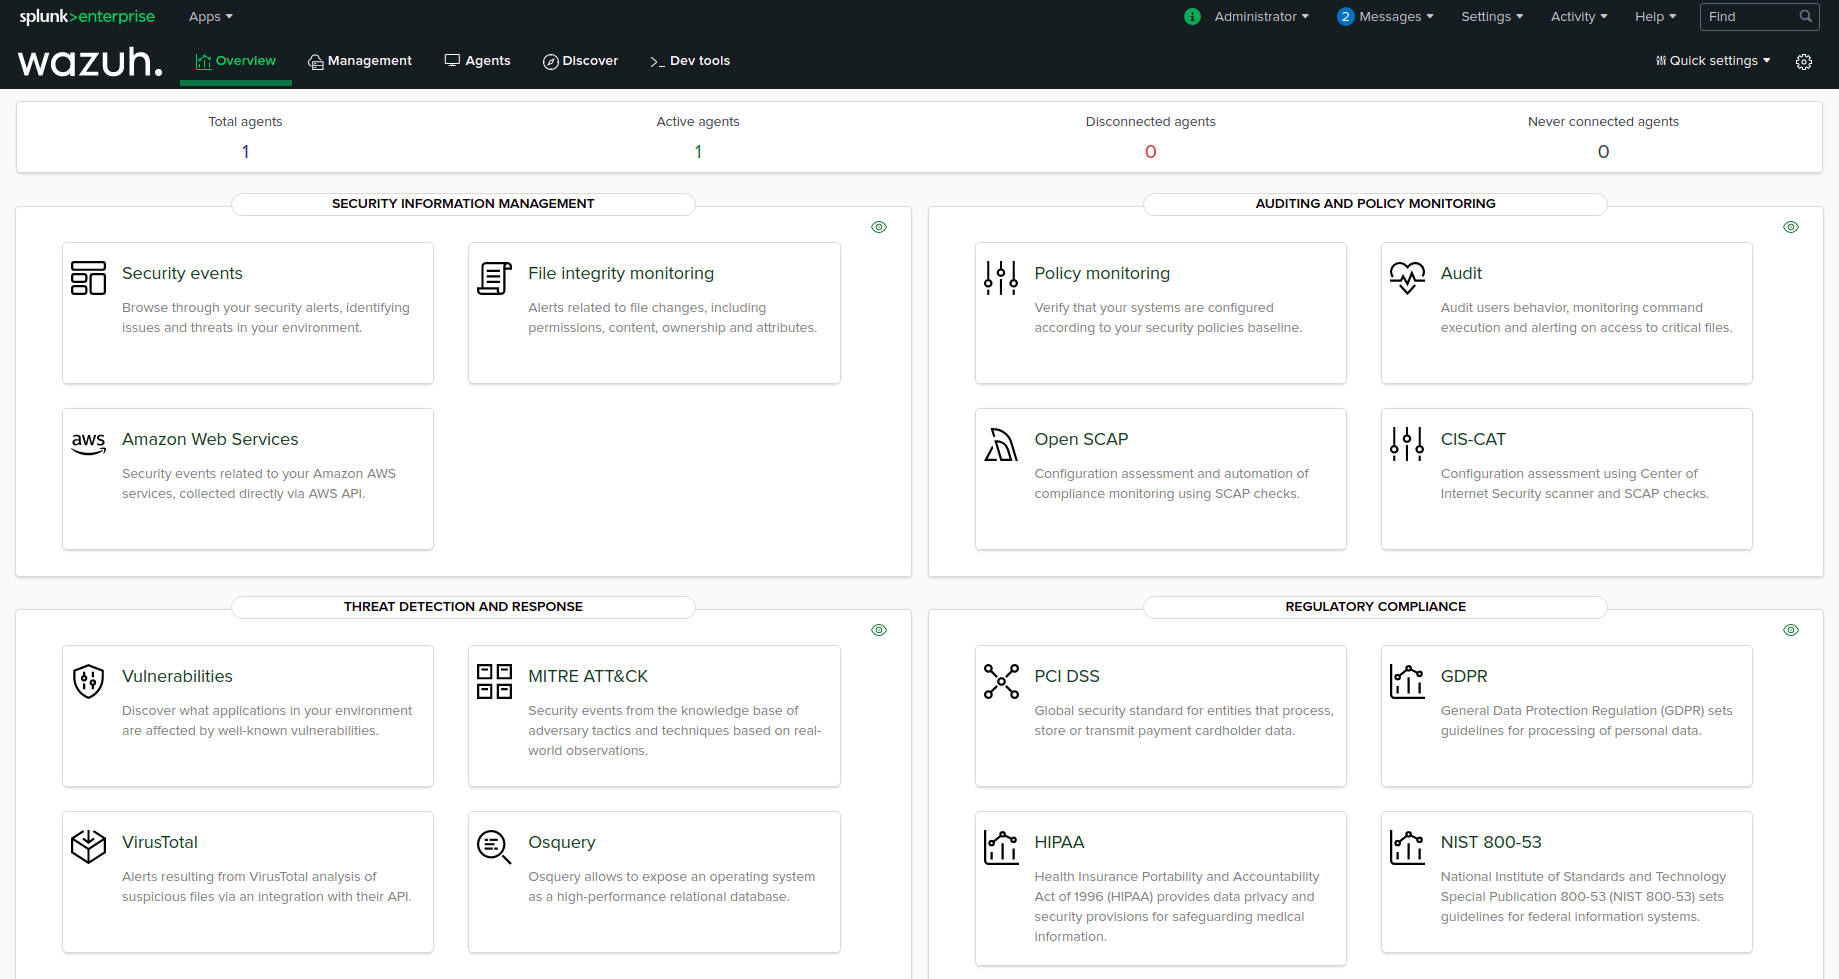Click the Osquery magnifier icon

click(x=494, y=847)
